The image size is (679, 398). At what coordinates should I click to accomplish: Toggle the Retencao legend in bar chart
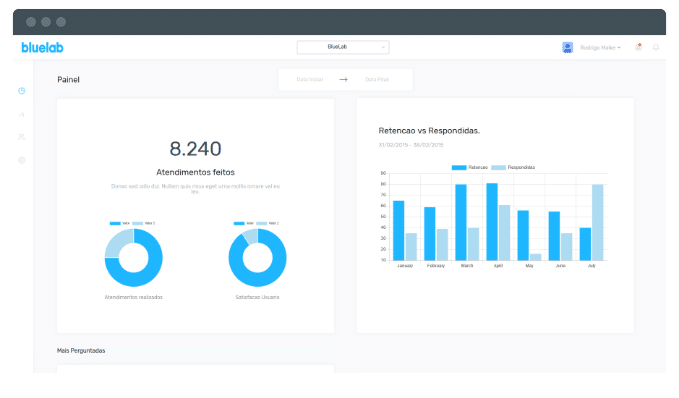[x=470, y=167]
